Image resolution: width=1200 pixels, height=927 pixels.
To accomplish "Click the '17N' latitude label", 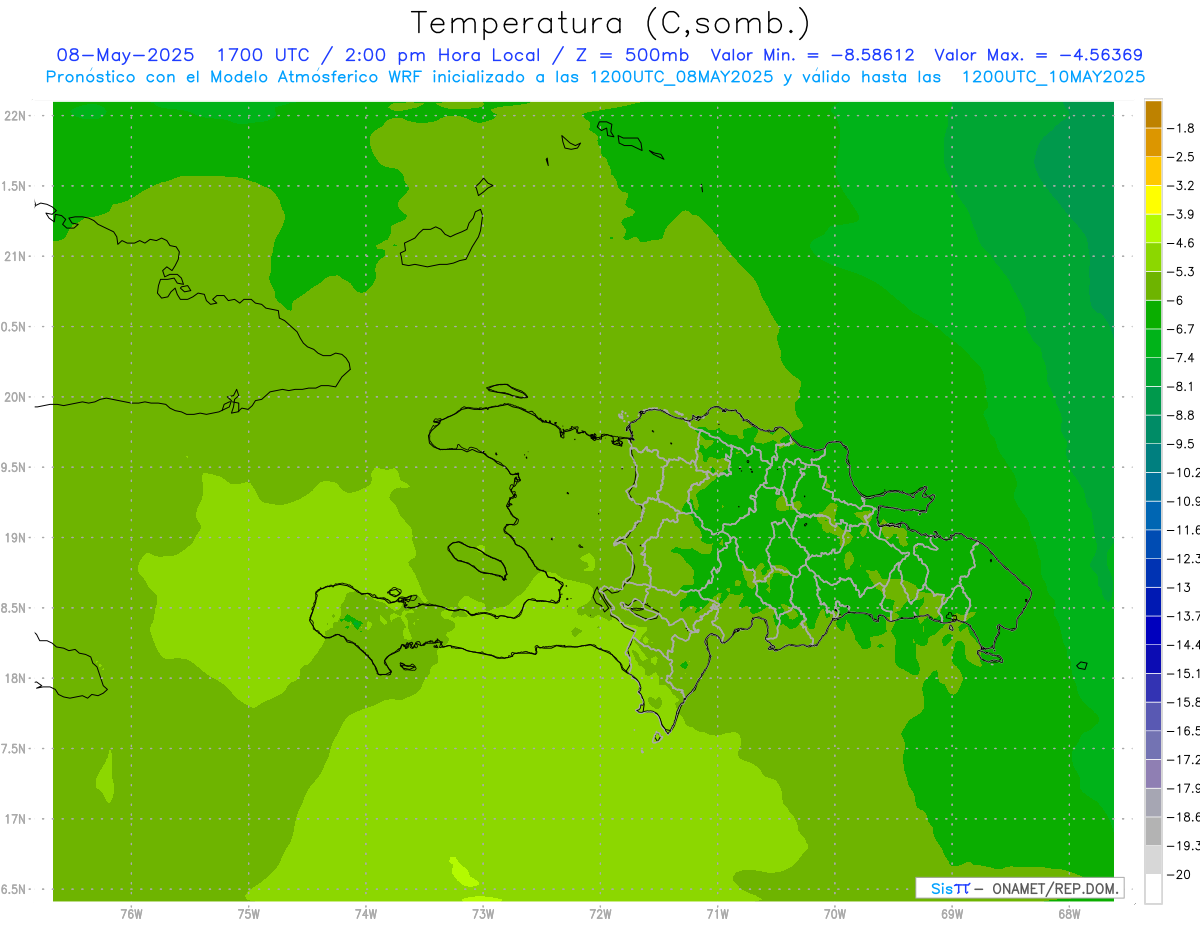I will click(x=15, y=819).
